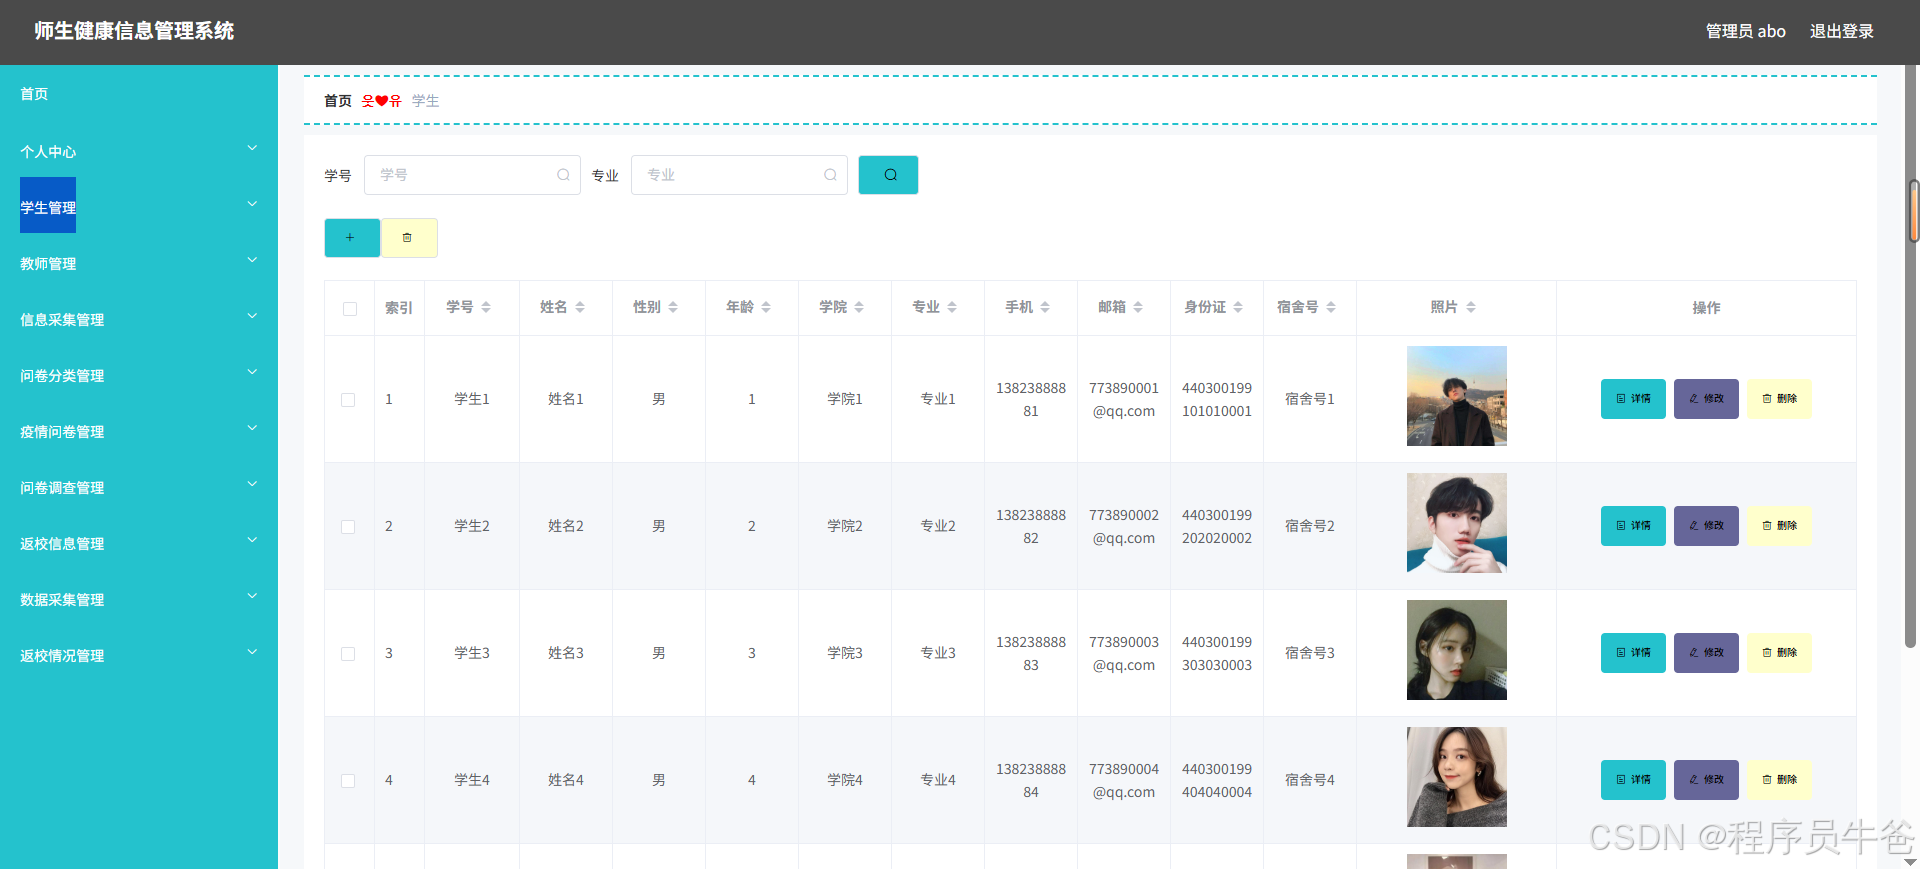
Task: Sort by 照片 column arrows
Action: click(1471, 307)
